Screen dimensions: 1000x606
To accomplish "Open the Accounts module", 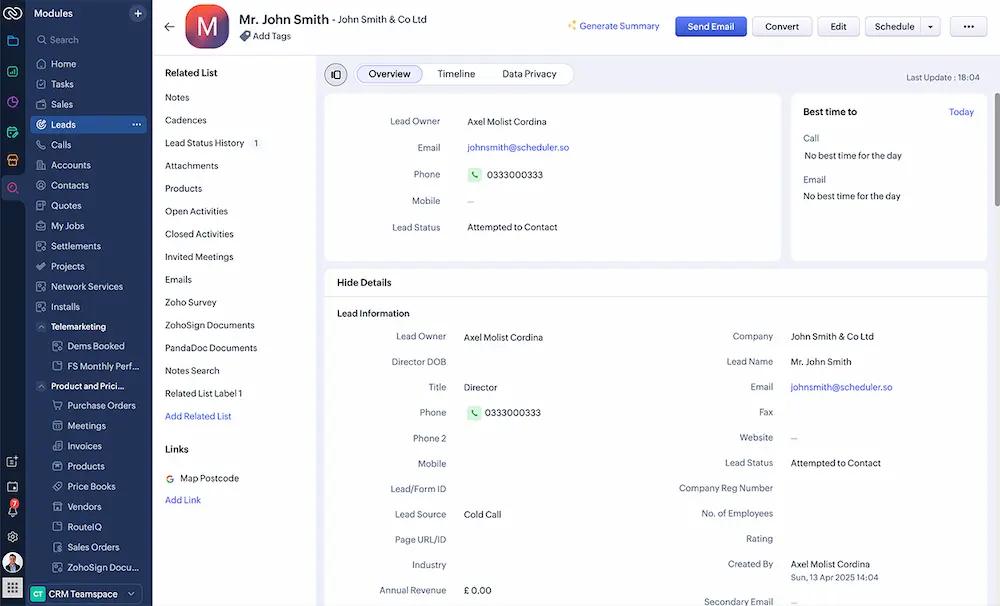I will point(71,165).
